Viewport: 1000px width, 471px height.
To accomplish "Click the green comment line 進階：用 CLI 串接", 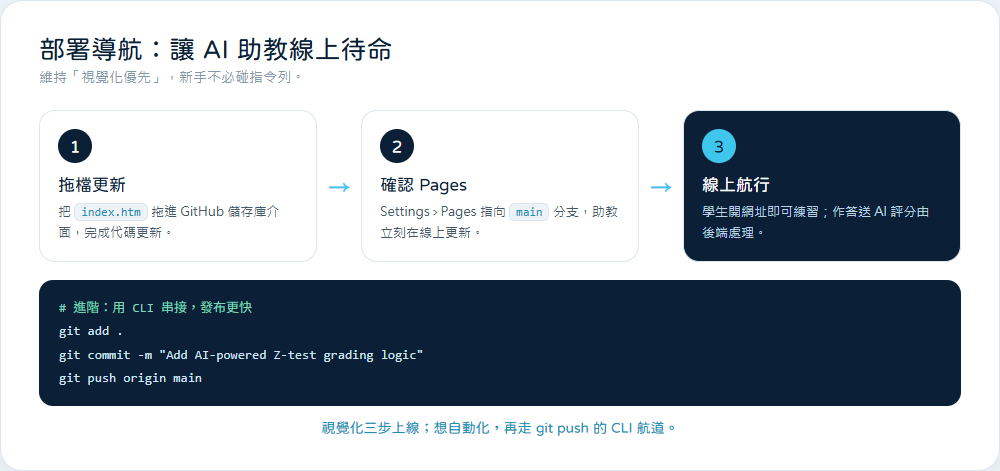I will 156,308.
